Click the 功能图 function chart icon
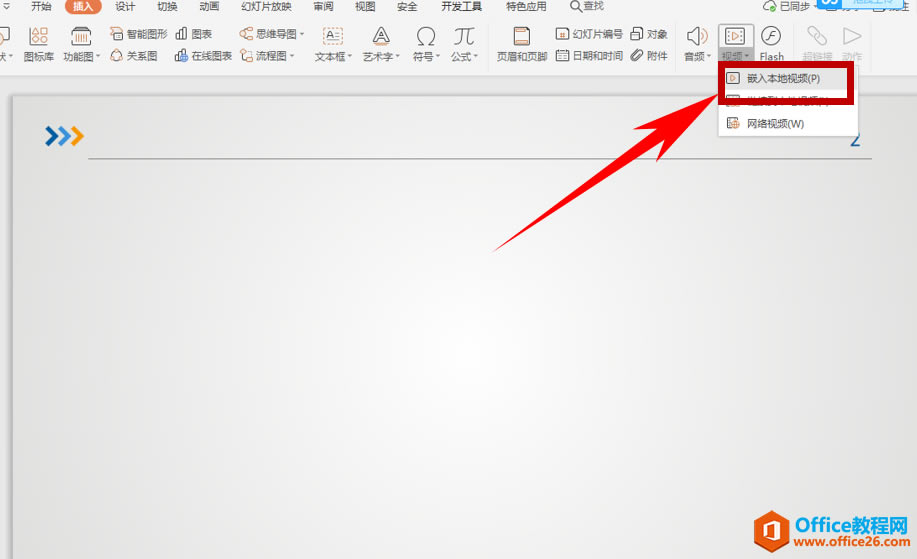Image resolution: width=917 pixels, height=559 pixels. click(x=81, y=37)
